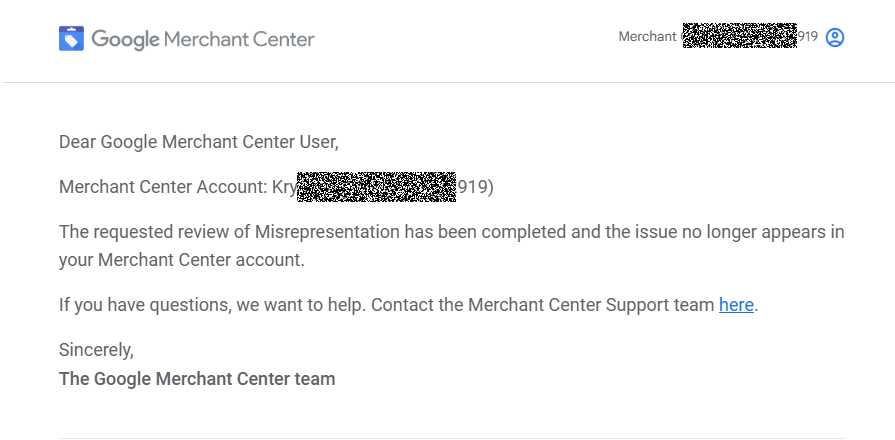Click the "your Merchant Center account." line
This screenshot has width=895, height=440.
(x=182, y=260)
